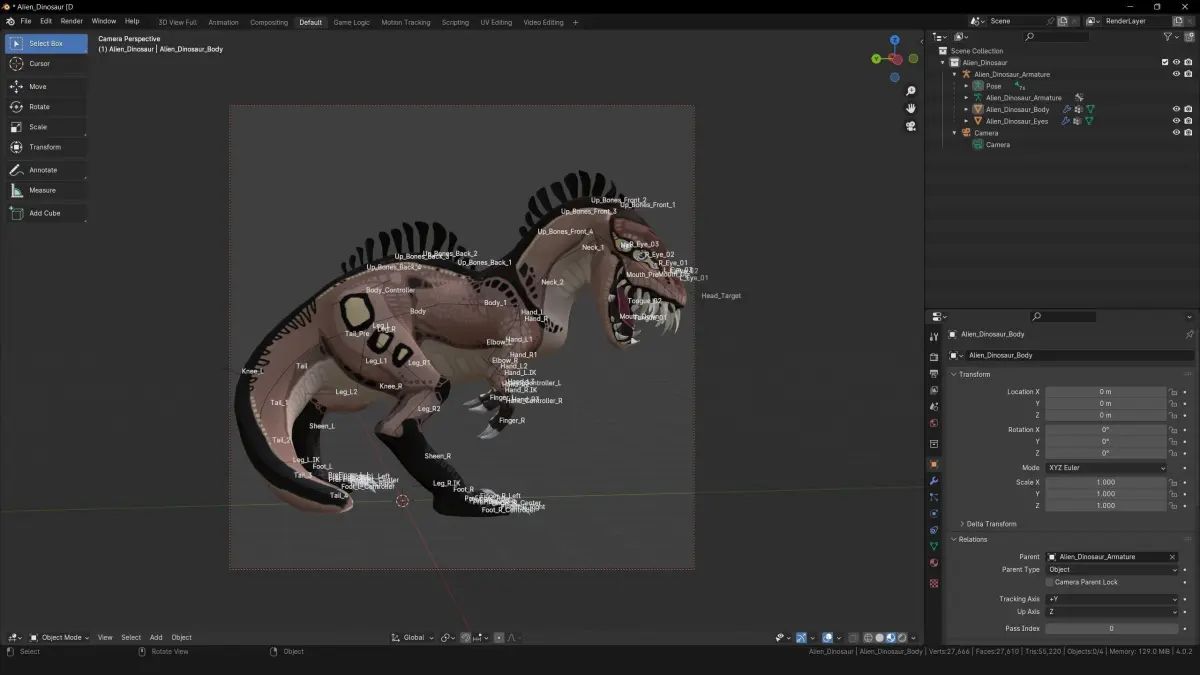The width and height of the screenshot is (1200, 675).
Task: Open the rotation Mode XYZ Euler dropdown
Action: coord(1106,468)
